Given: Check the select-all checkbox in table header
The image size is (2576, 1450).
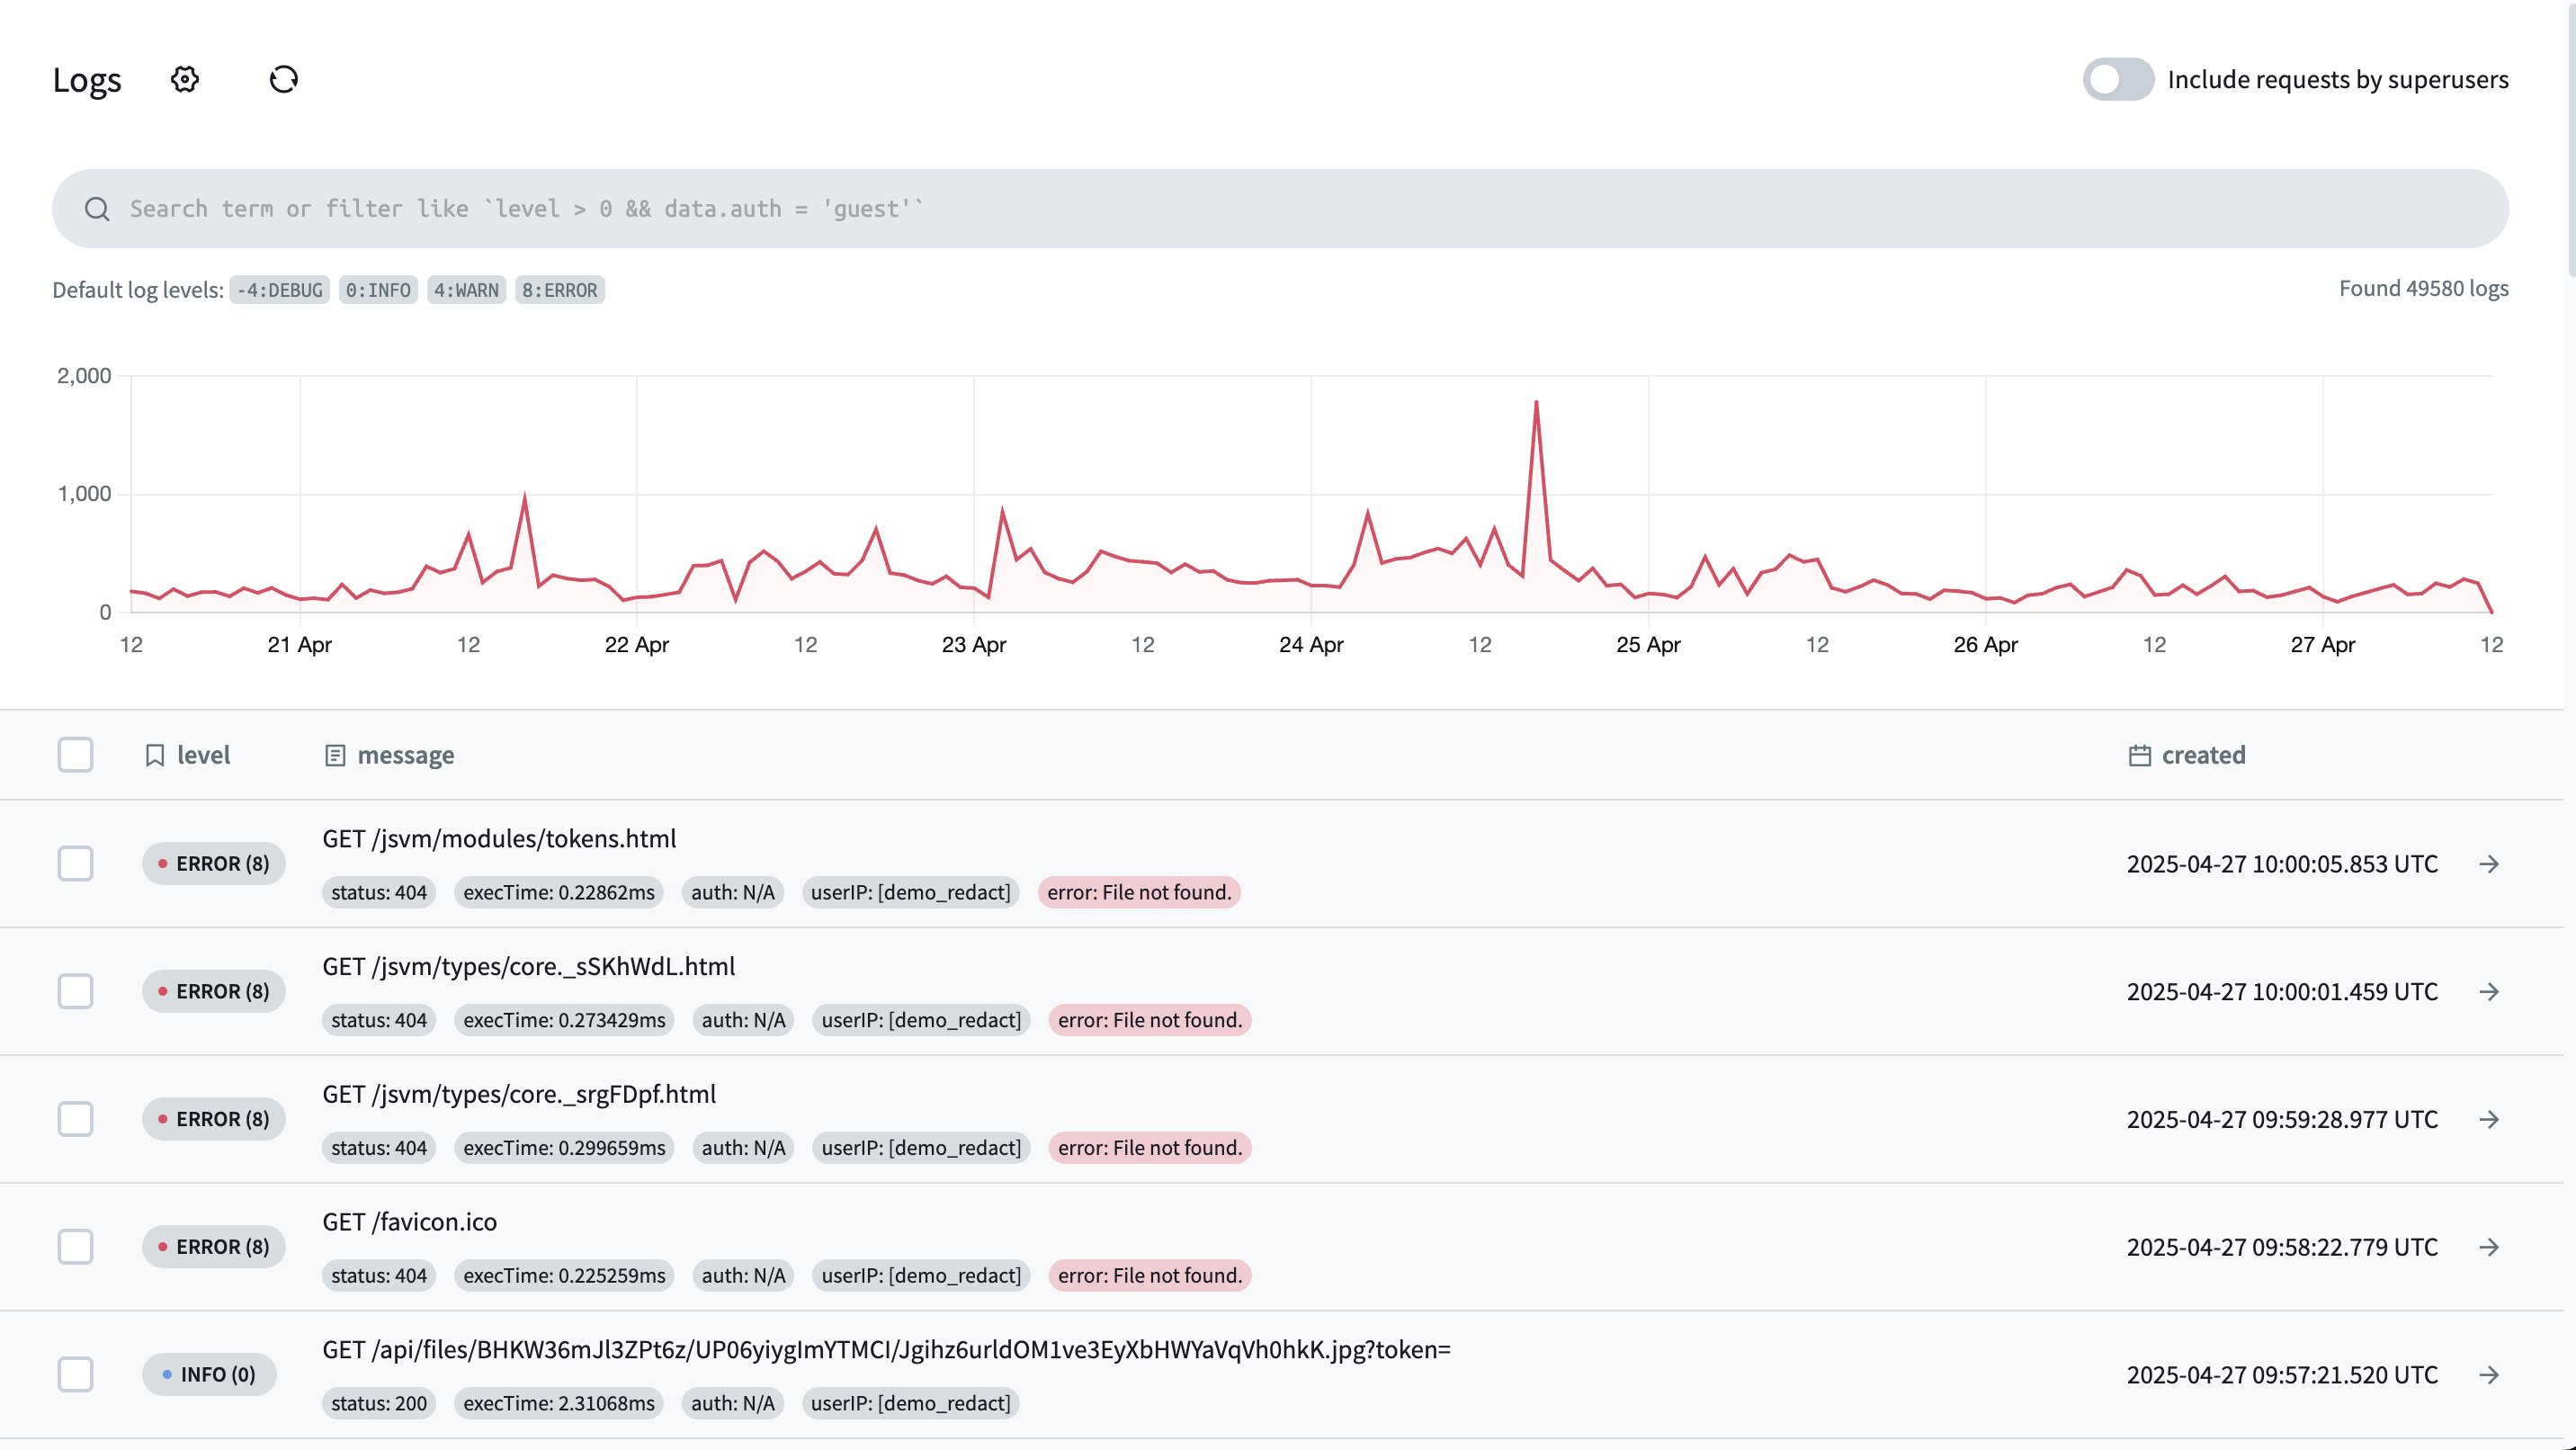Looking at the screenshot, I should (x=76, y=755).
